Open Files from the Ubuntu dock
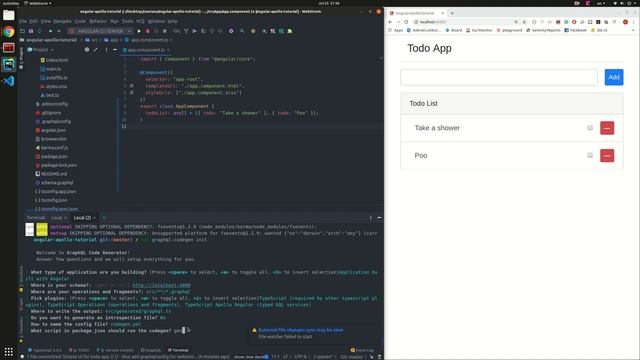 [9, 16]
